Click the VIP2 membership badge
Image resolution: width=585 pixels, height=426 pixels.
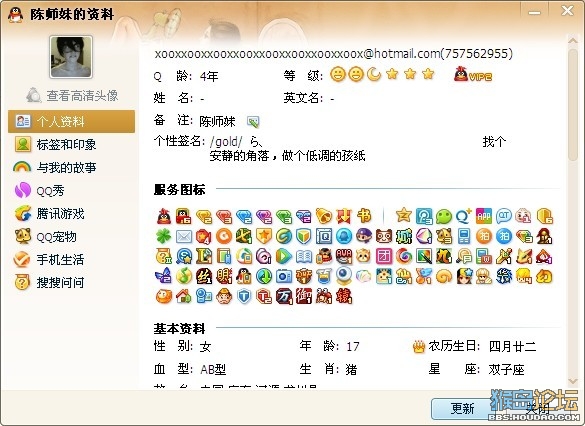pyautogui.click(x=473, y=74)
